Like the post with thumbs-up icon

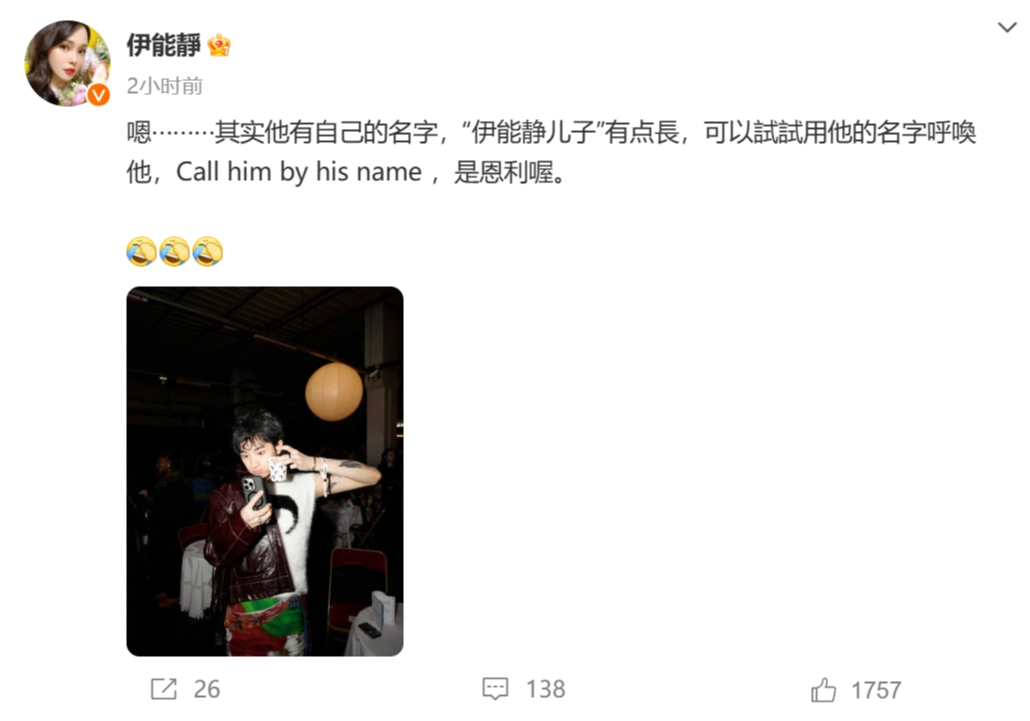pyautogui.click(x=823, y=689)
